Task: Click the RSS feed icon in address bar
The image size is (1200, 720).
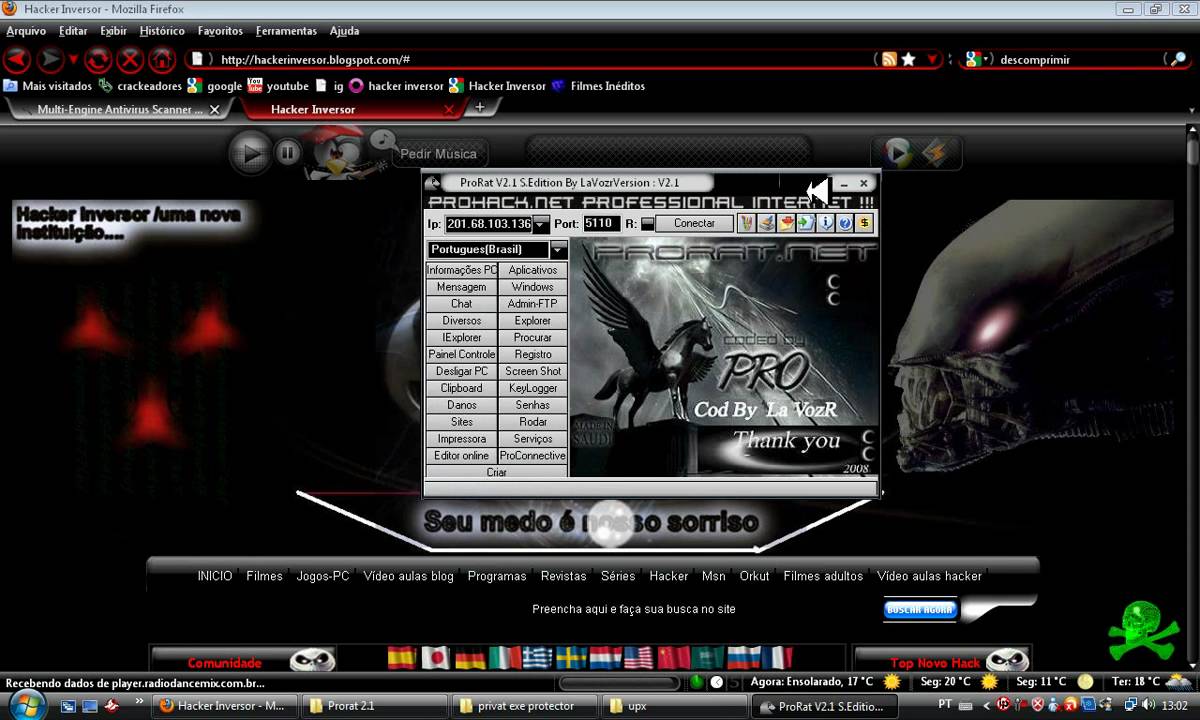Action: [888, 59]
